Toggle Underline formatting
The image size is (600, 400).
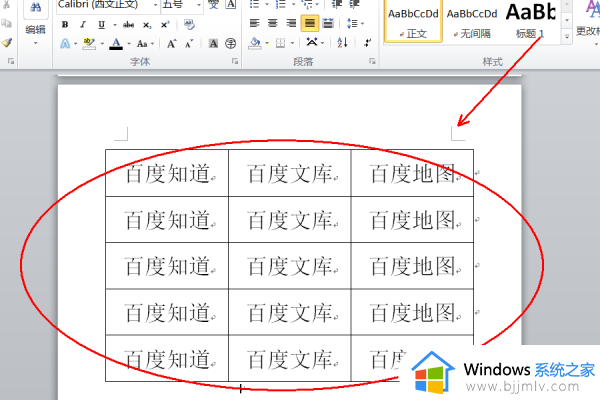(x=101, y=24)
